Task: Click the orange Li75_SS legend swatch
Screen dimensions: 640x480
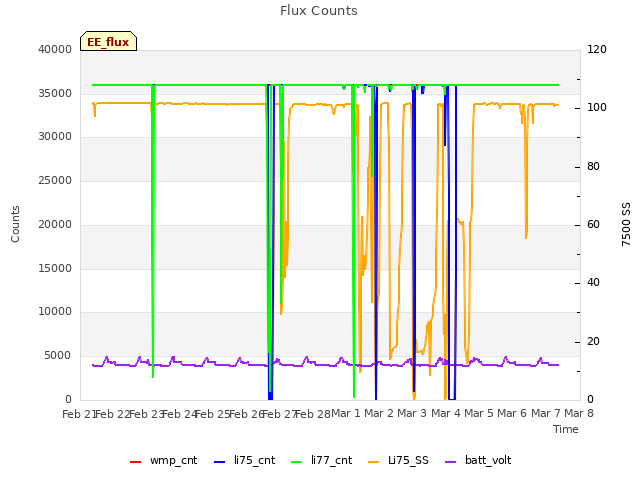Action: pyautogui.click(x=373, y=462)
